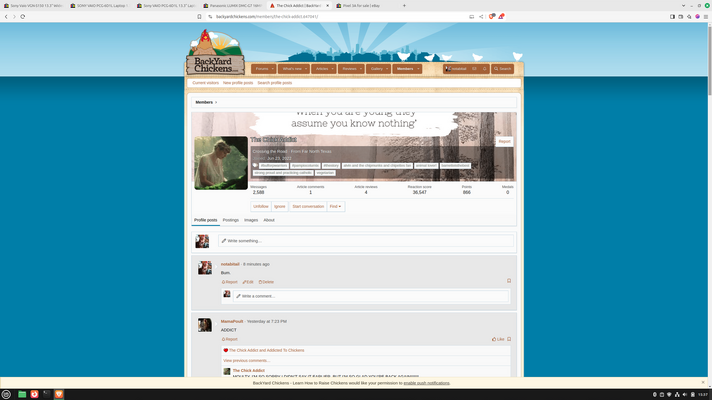Switch to the About tab
The height and width of the screenshot is (400, 712).
[x=269, y=220]
